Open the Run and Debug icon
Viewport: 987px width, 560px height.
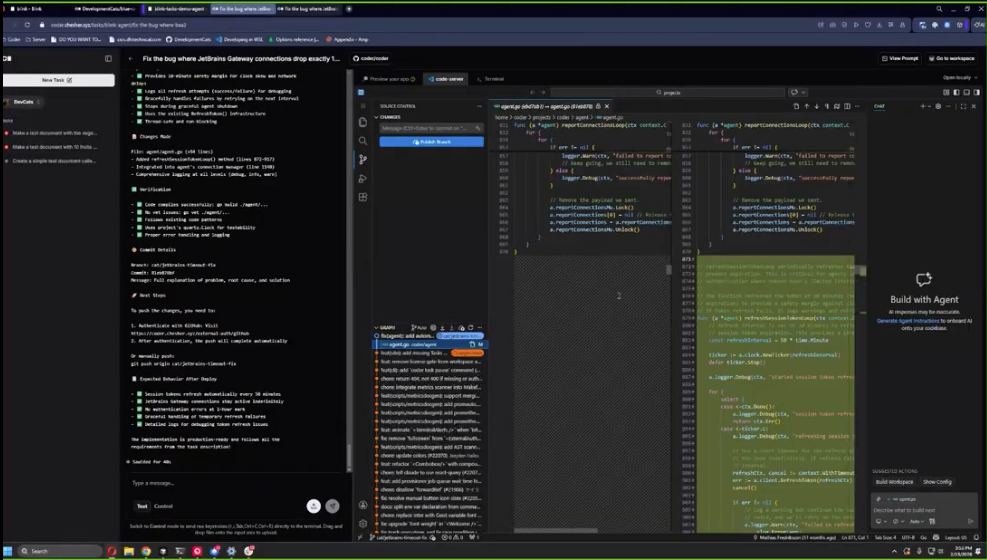[x=363, y=179]
